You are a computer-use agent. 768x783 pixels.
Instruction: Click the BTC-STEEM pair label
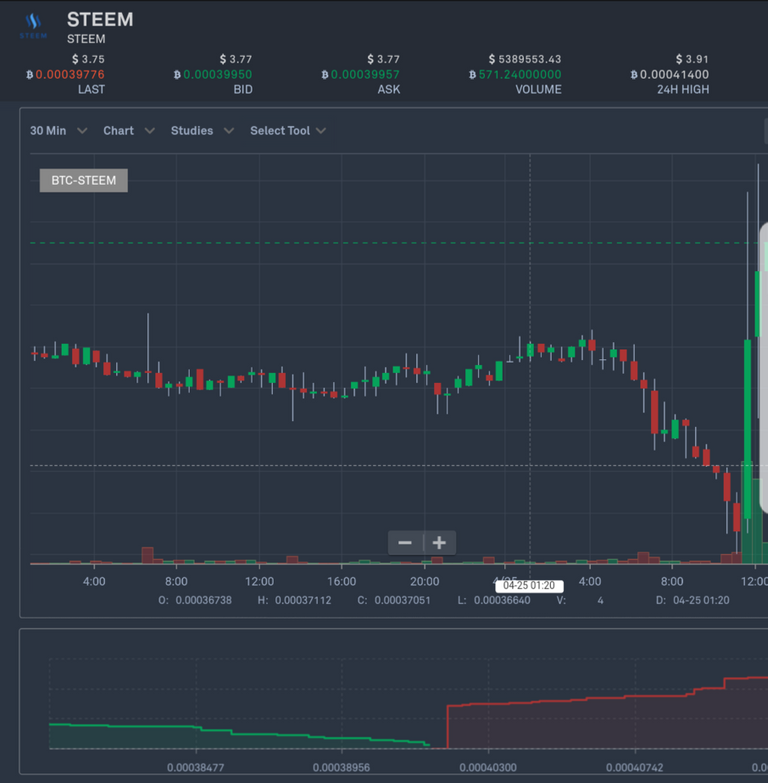click(x=84, y=181)
